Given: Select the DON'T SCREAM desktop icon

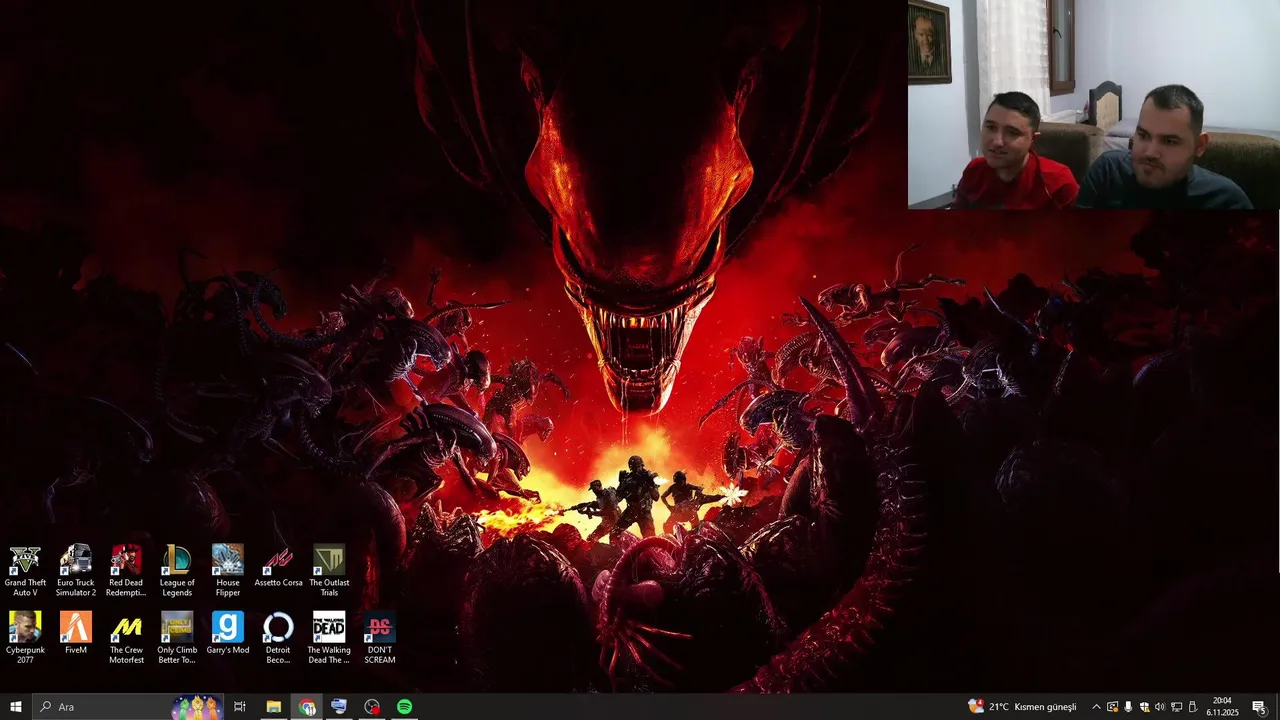Looking at the screenshot, I should pyautogui.click(x=380, y=638).
